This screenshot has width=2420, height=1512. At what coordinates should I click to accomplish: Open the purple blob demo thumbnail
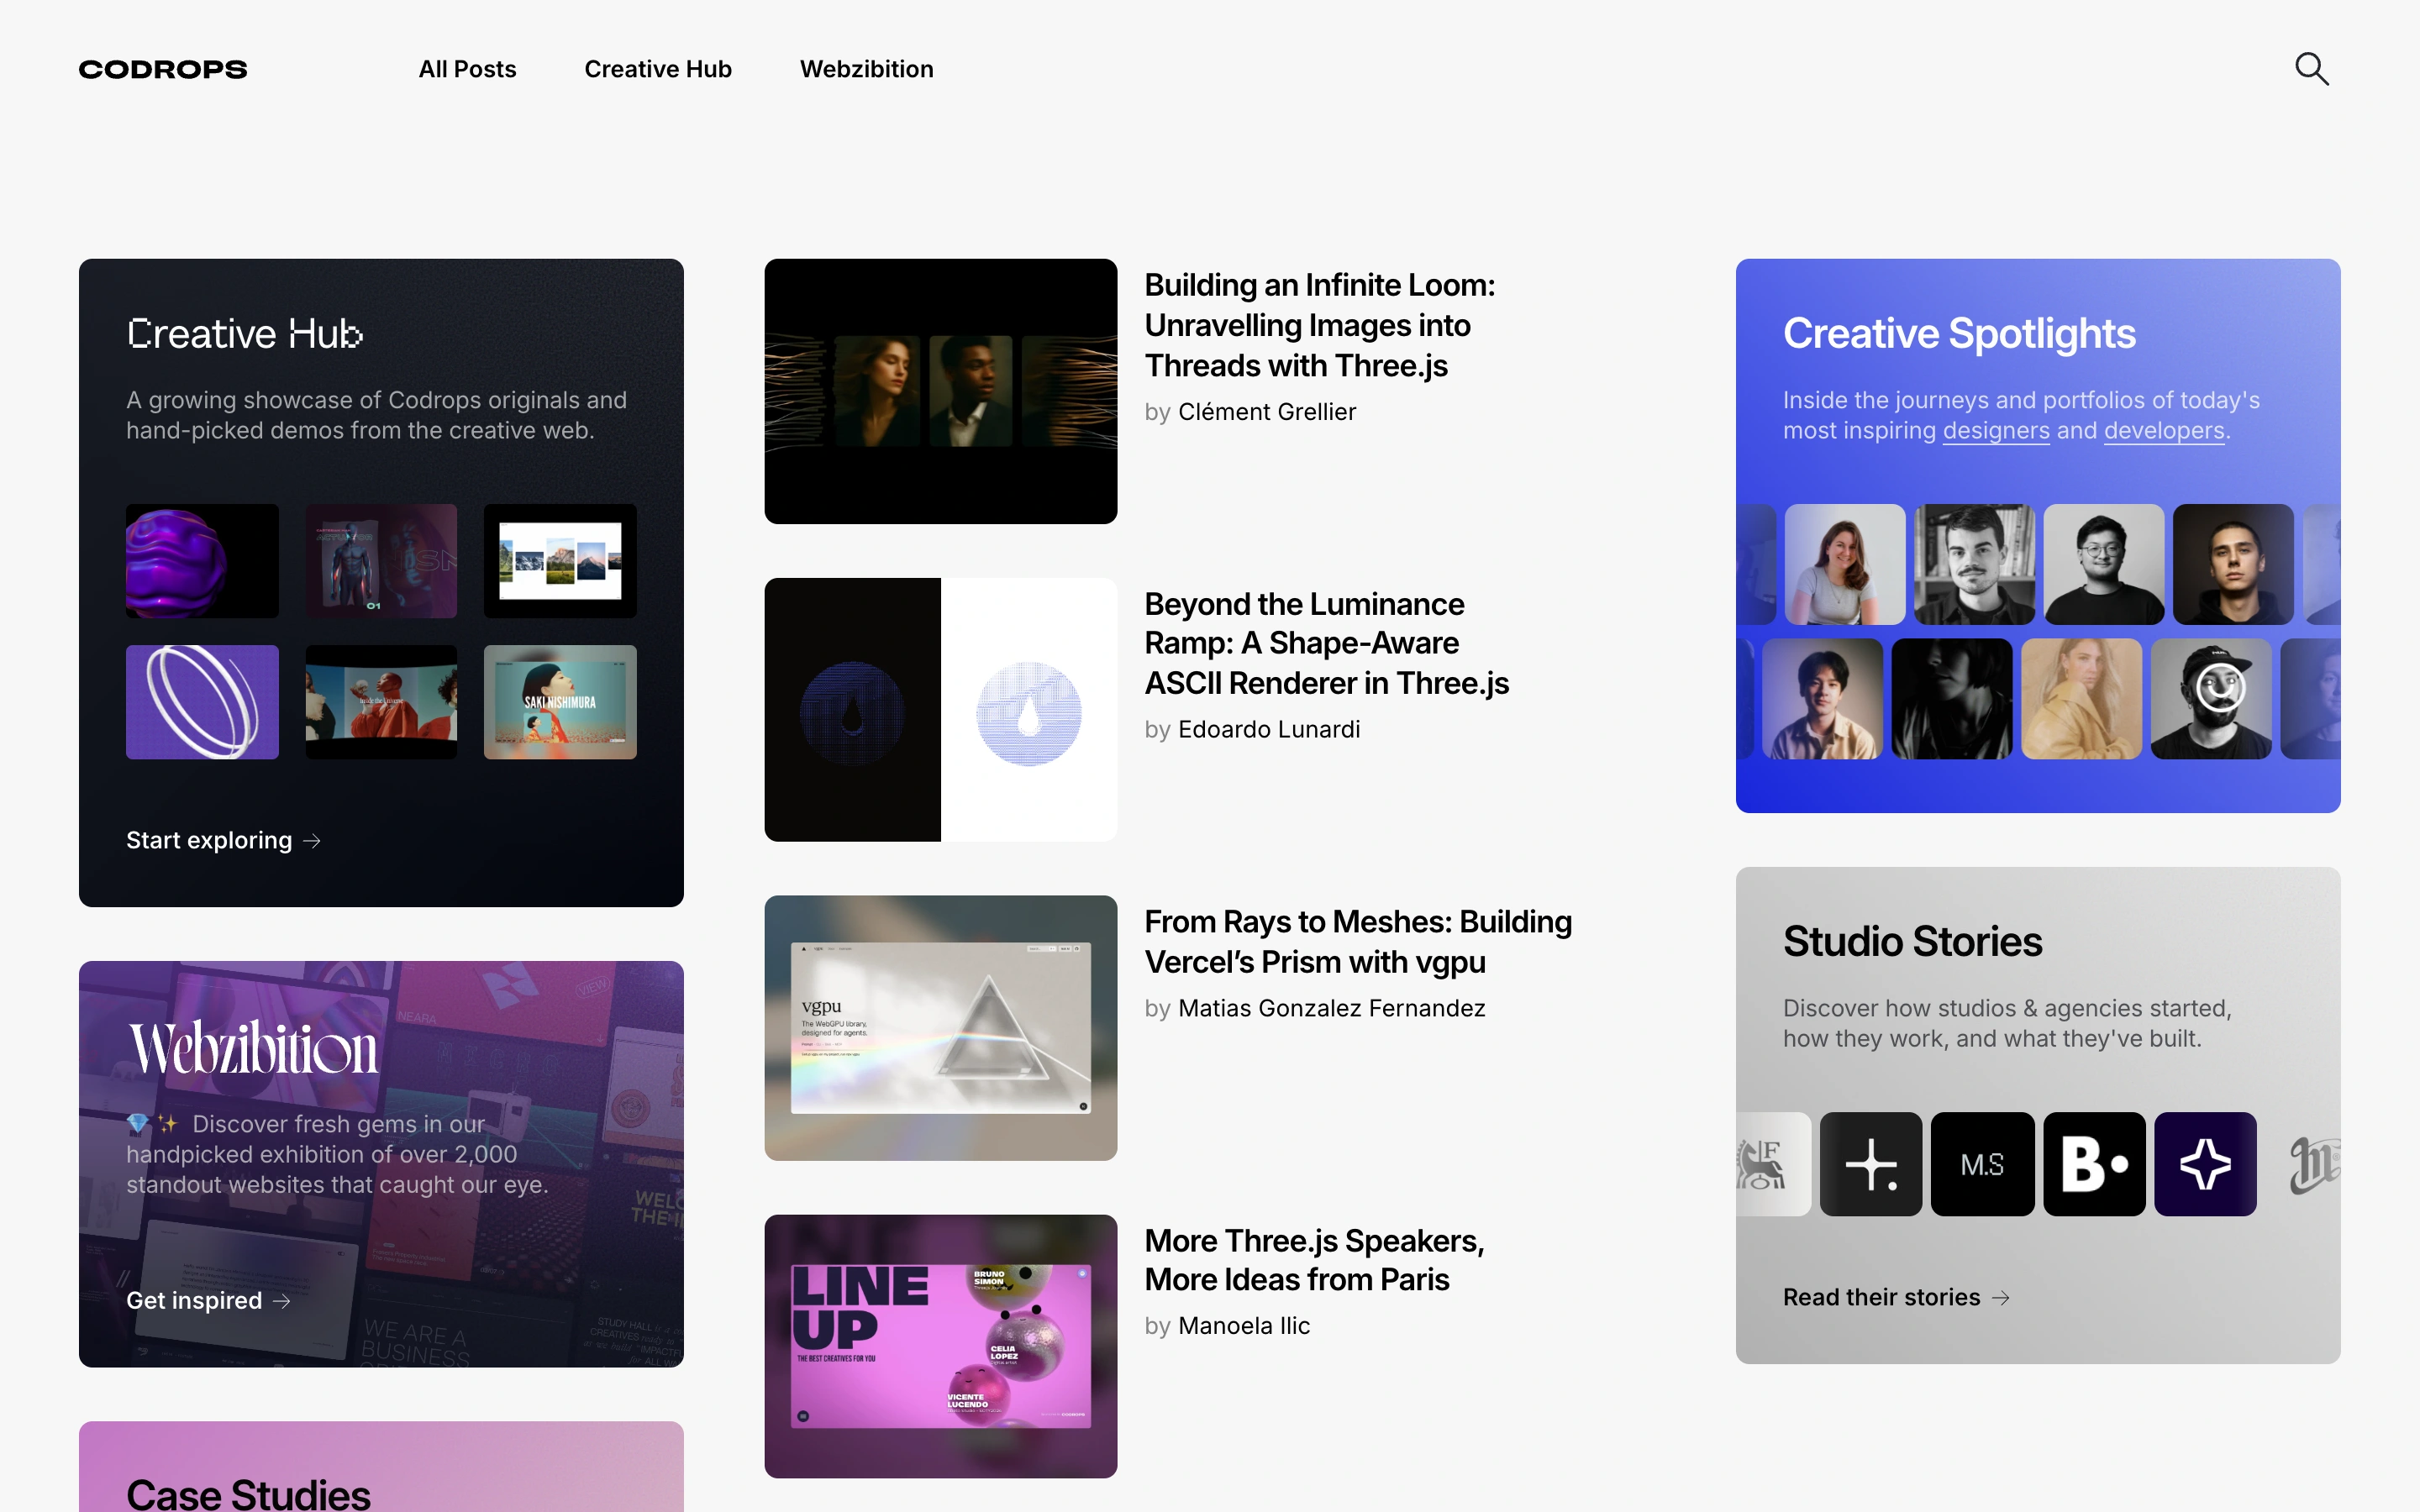pos(202,561)
